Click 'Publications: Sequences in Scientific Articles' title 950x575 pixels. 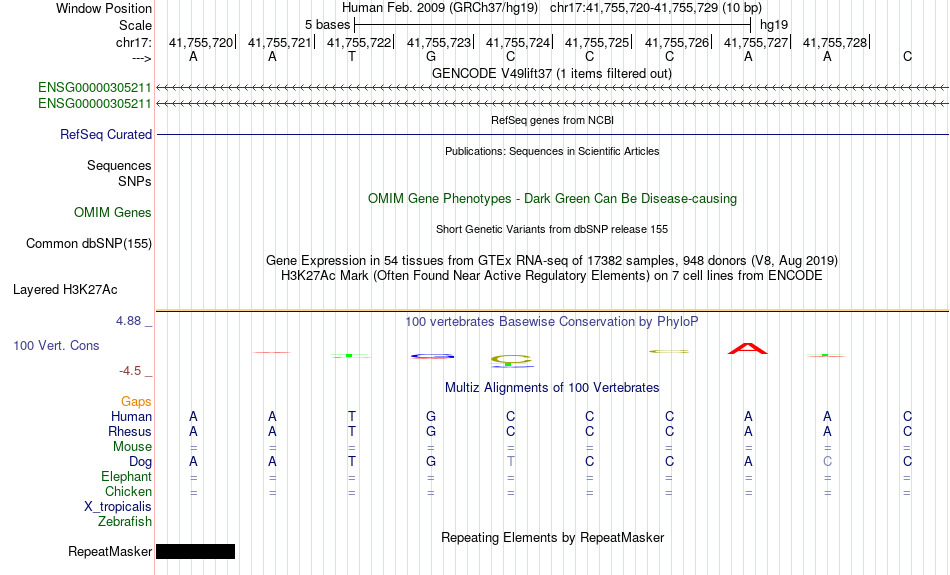[x=552, y=151]
